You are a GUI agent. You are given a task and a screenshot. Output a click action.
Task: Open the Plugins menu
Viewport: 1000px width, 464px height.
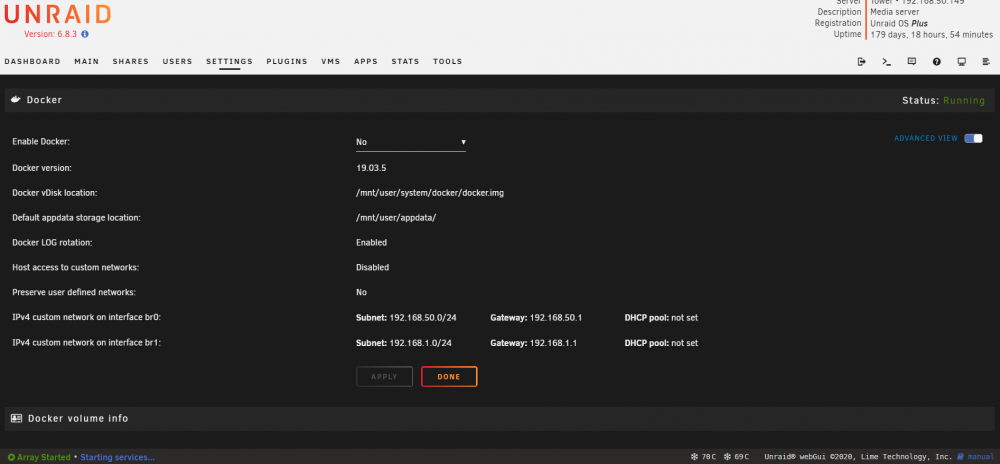pos(287,62)
